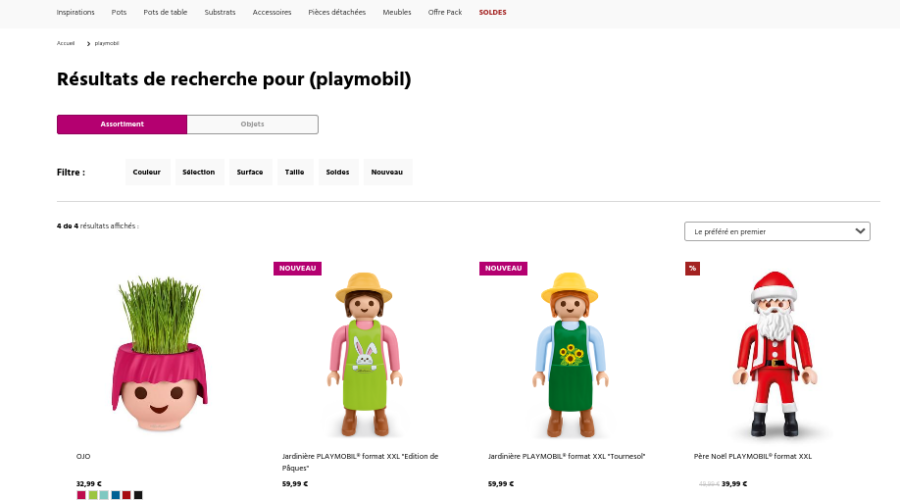The height and width of the screenshot is (500, 900).
Task: Expand the Couleur filter
Action: [x=147, y=172]
